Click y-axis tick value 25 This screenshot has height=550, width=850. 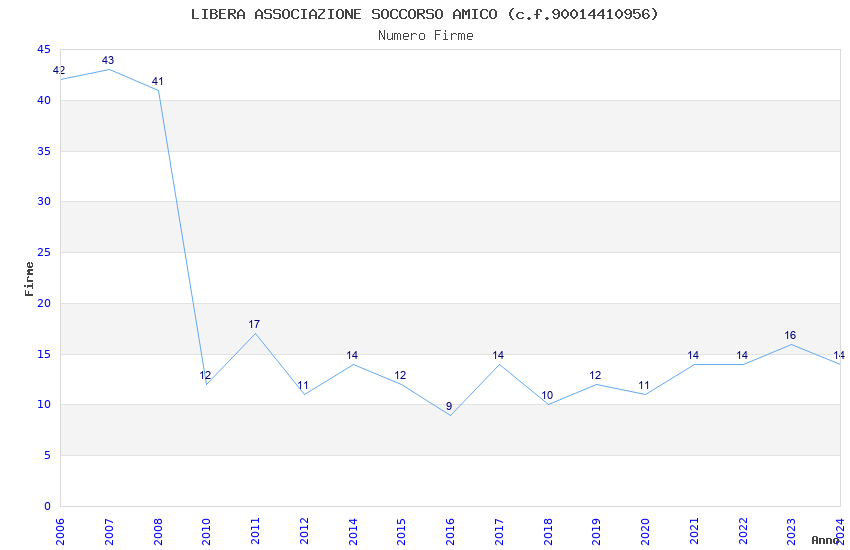coord(44,253)
